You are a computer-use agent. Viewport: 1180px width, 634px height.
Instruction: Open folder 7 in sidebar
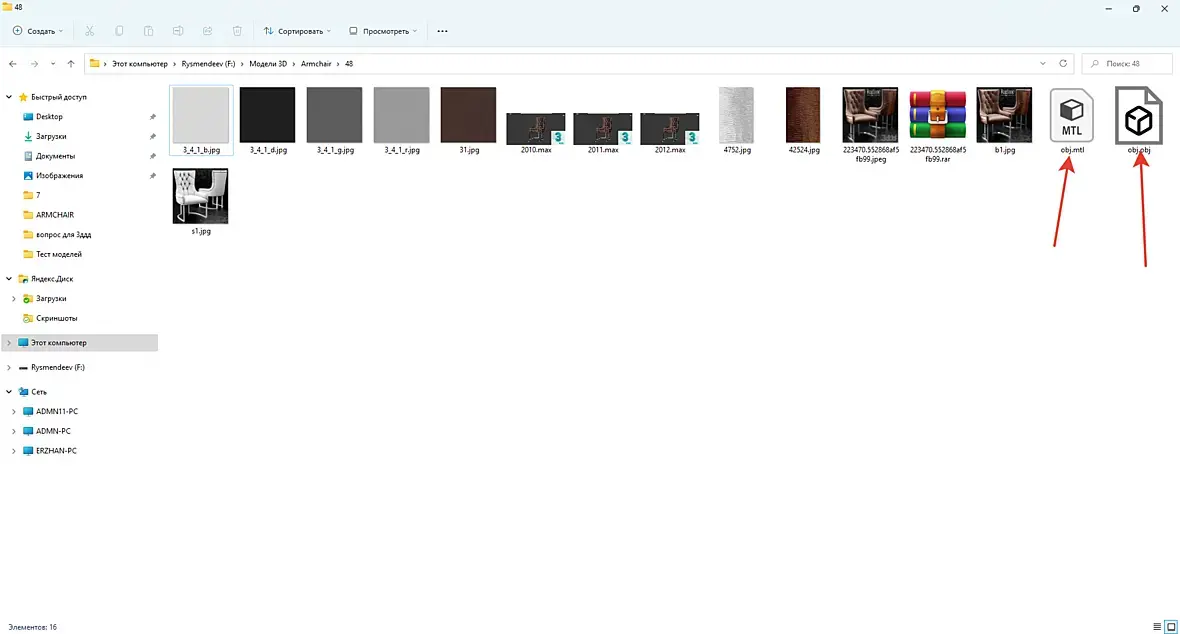click(38, 195)
